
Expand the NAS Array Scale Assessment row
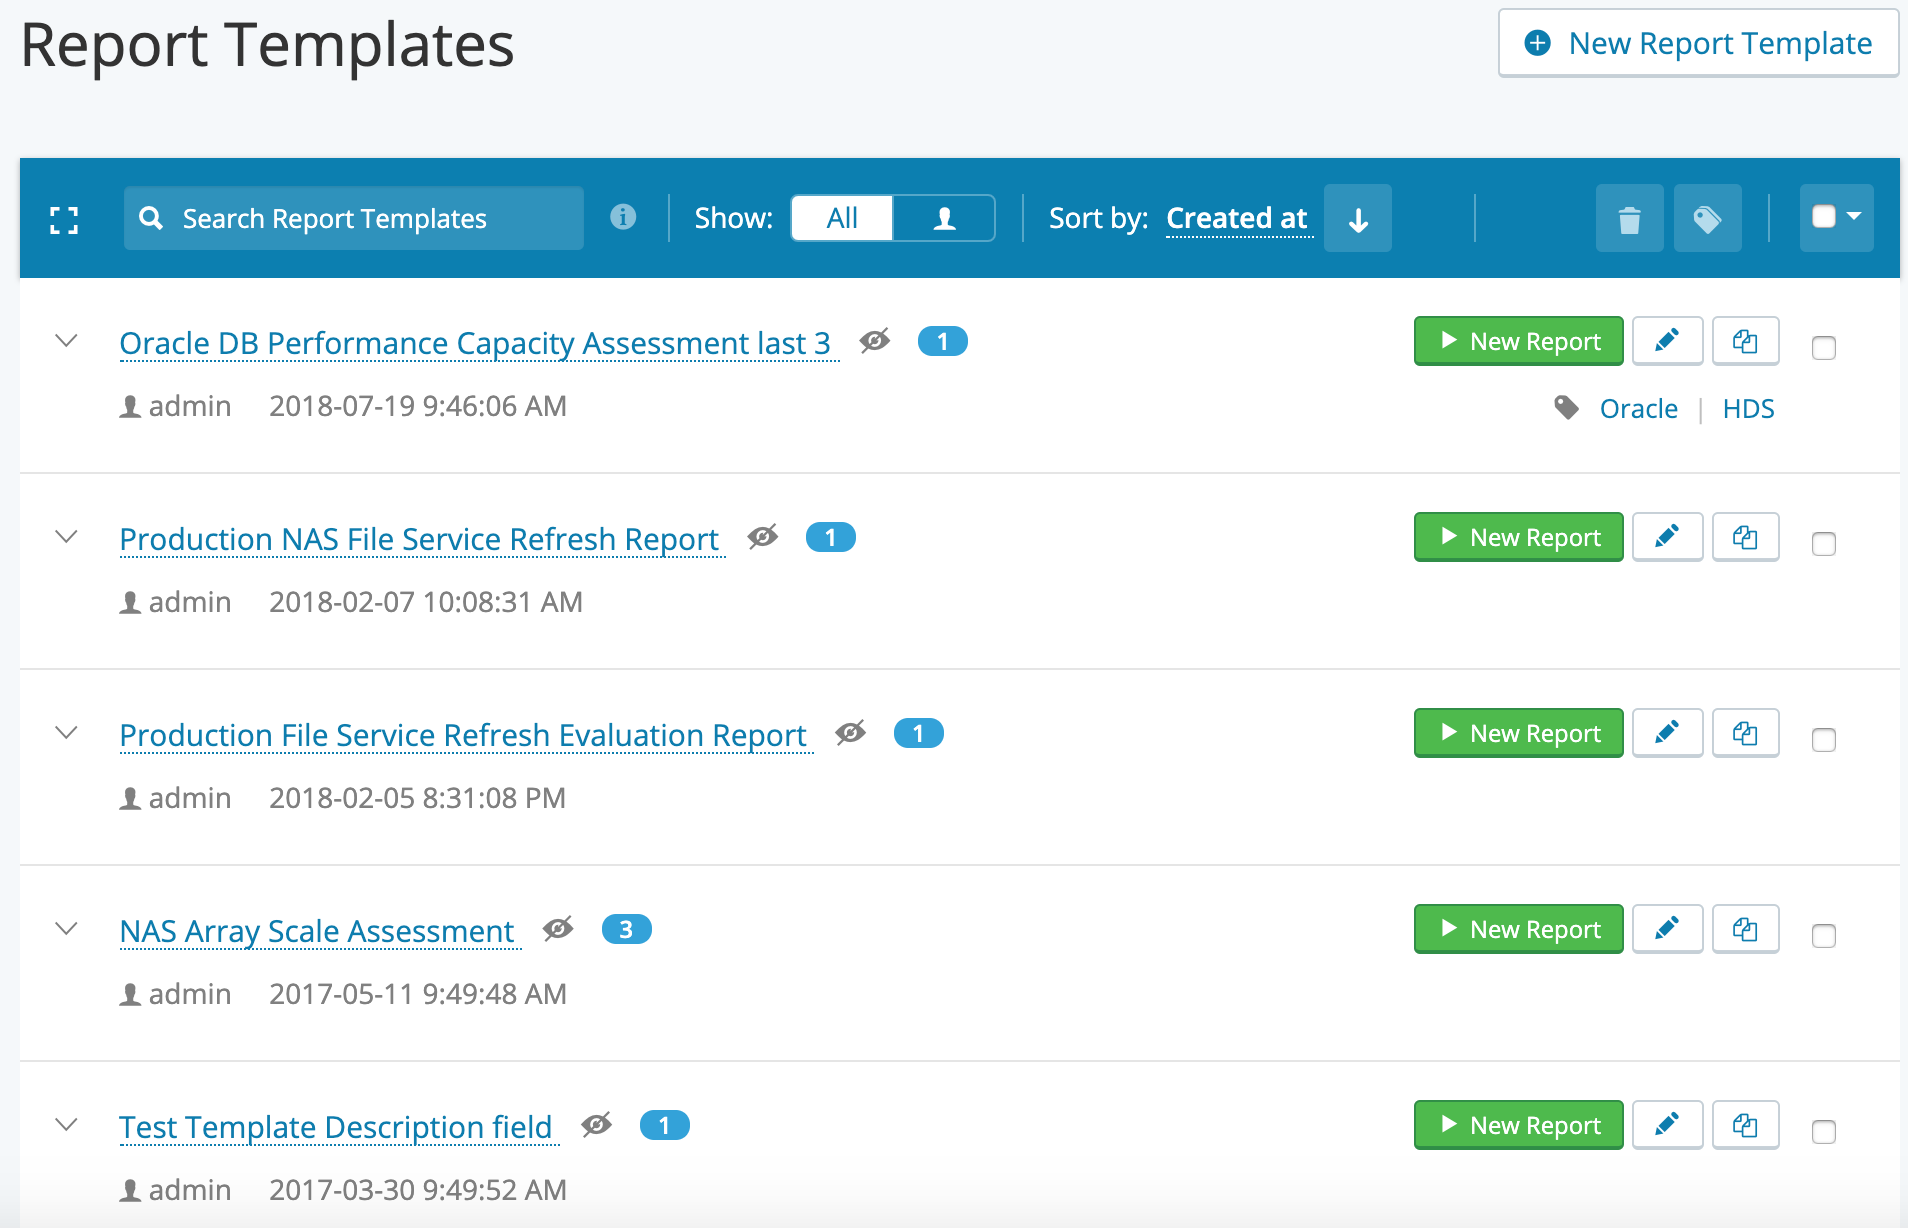[x=66, y=929]
